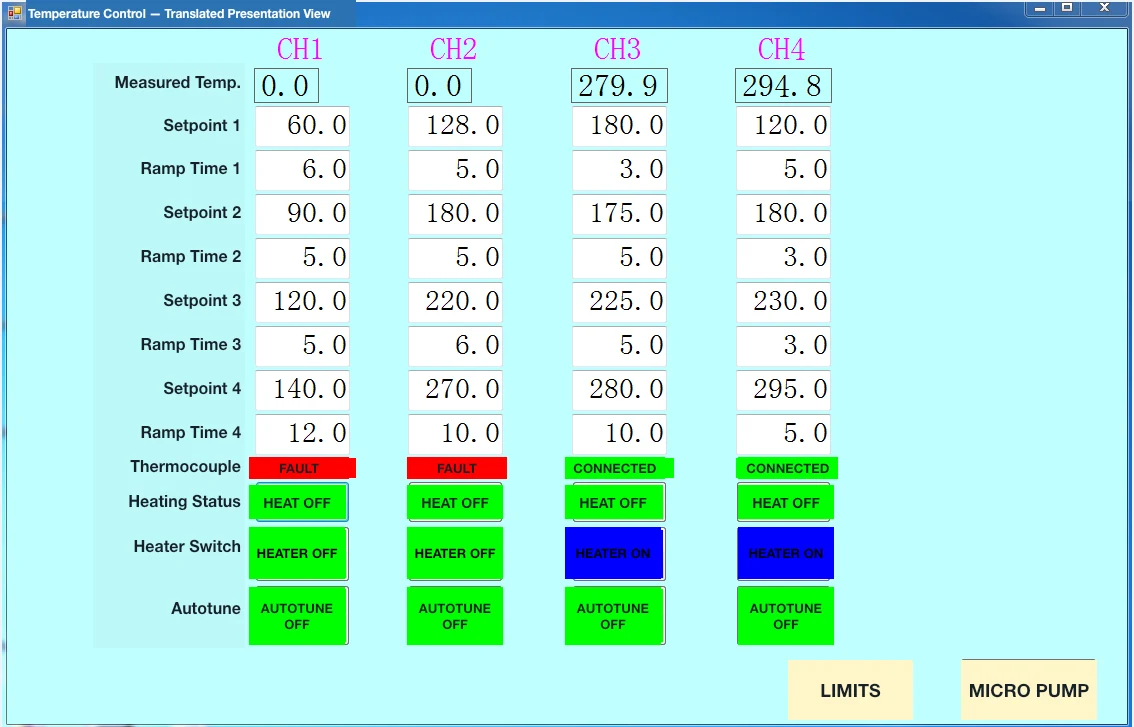Click CH2 thermocouple FAULT indicator

point(457,468)
